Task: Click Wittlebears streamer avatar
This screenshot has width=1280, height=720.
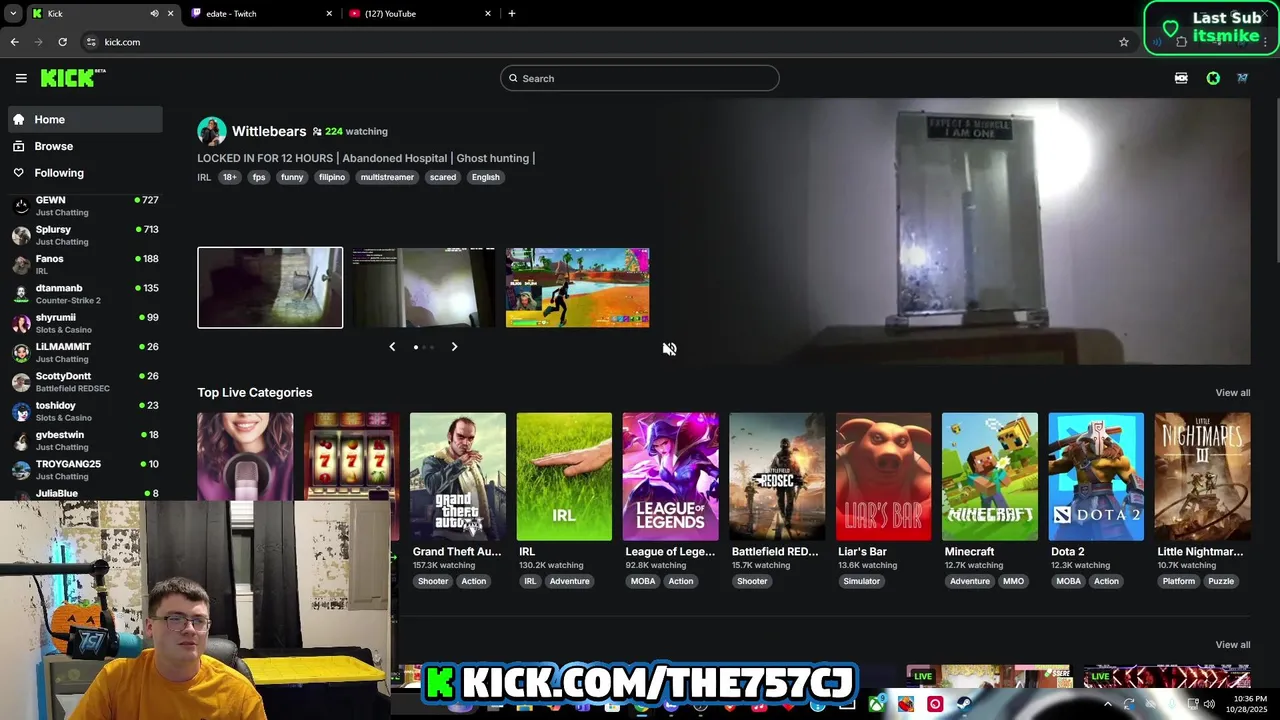Action: pos(211,131)
